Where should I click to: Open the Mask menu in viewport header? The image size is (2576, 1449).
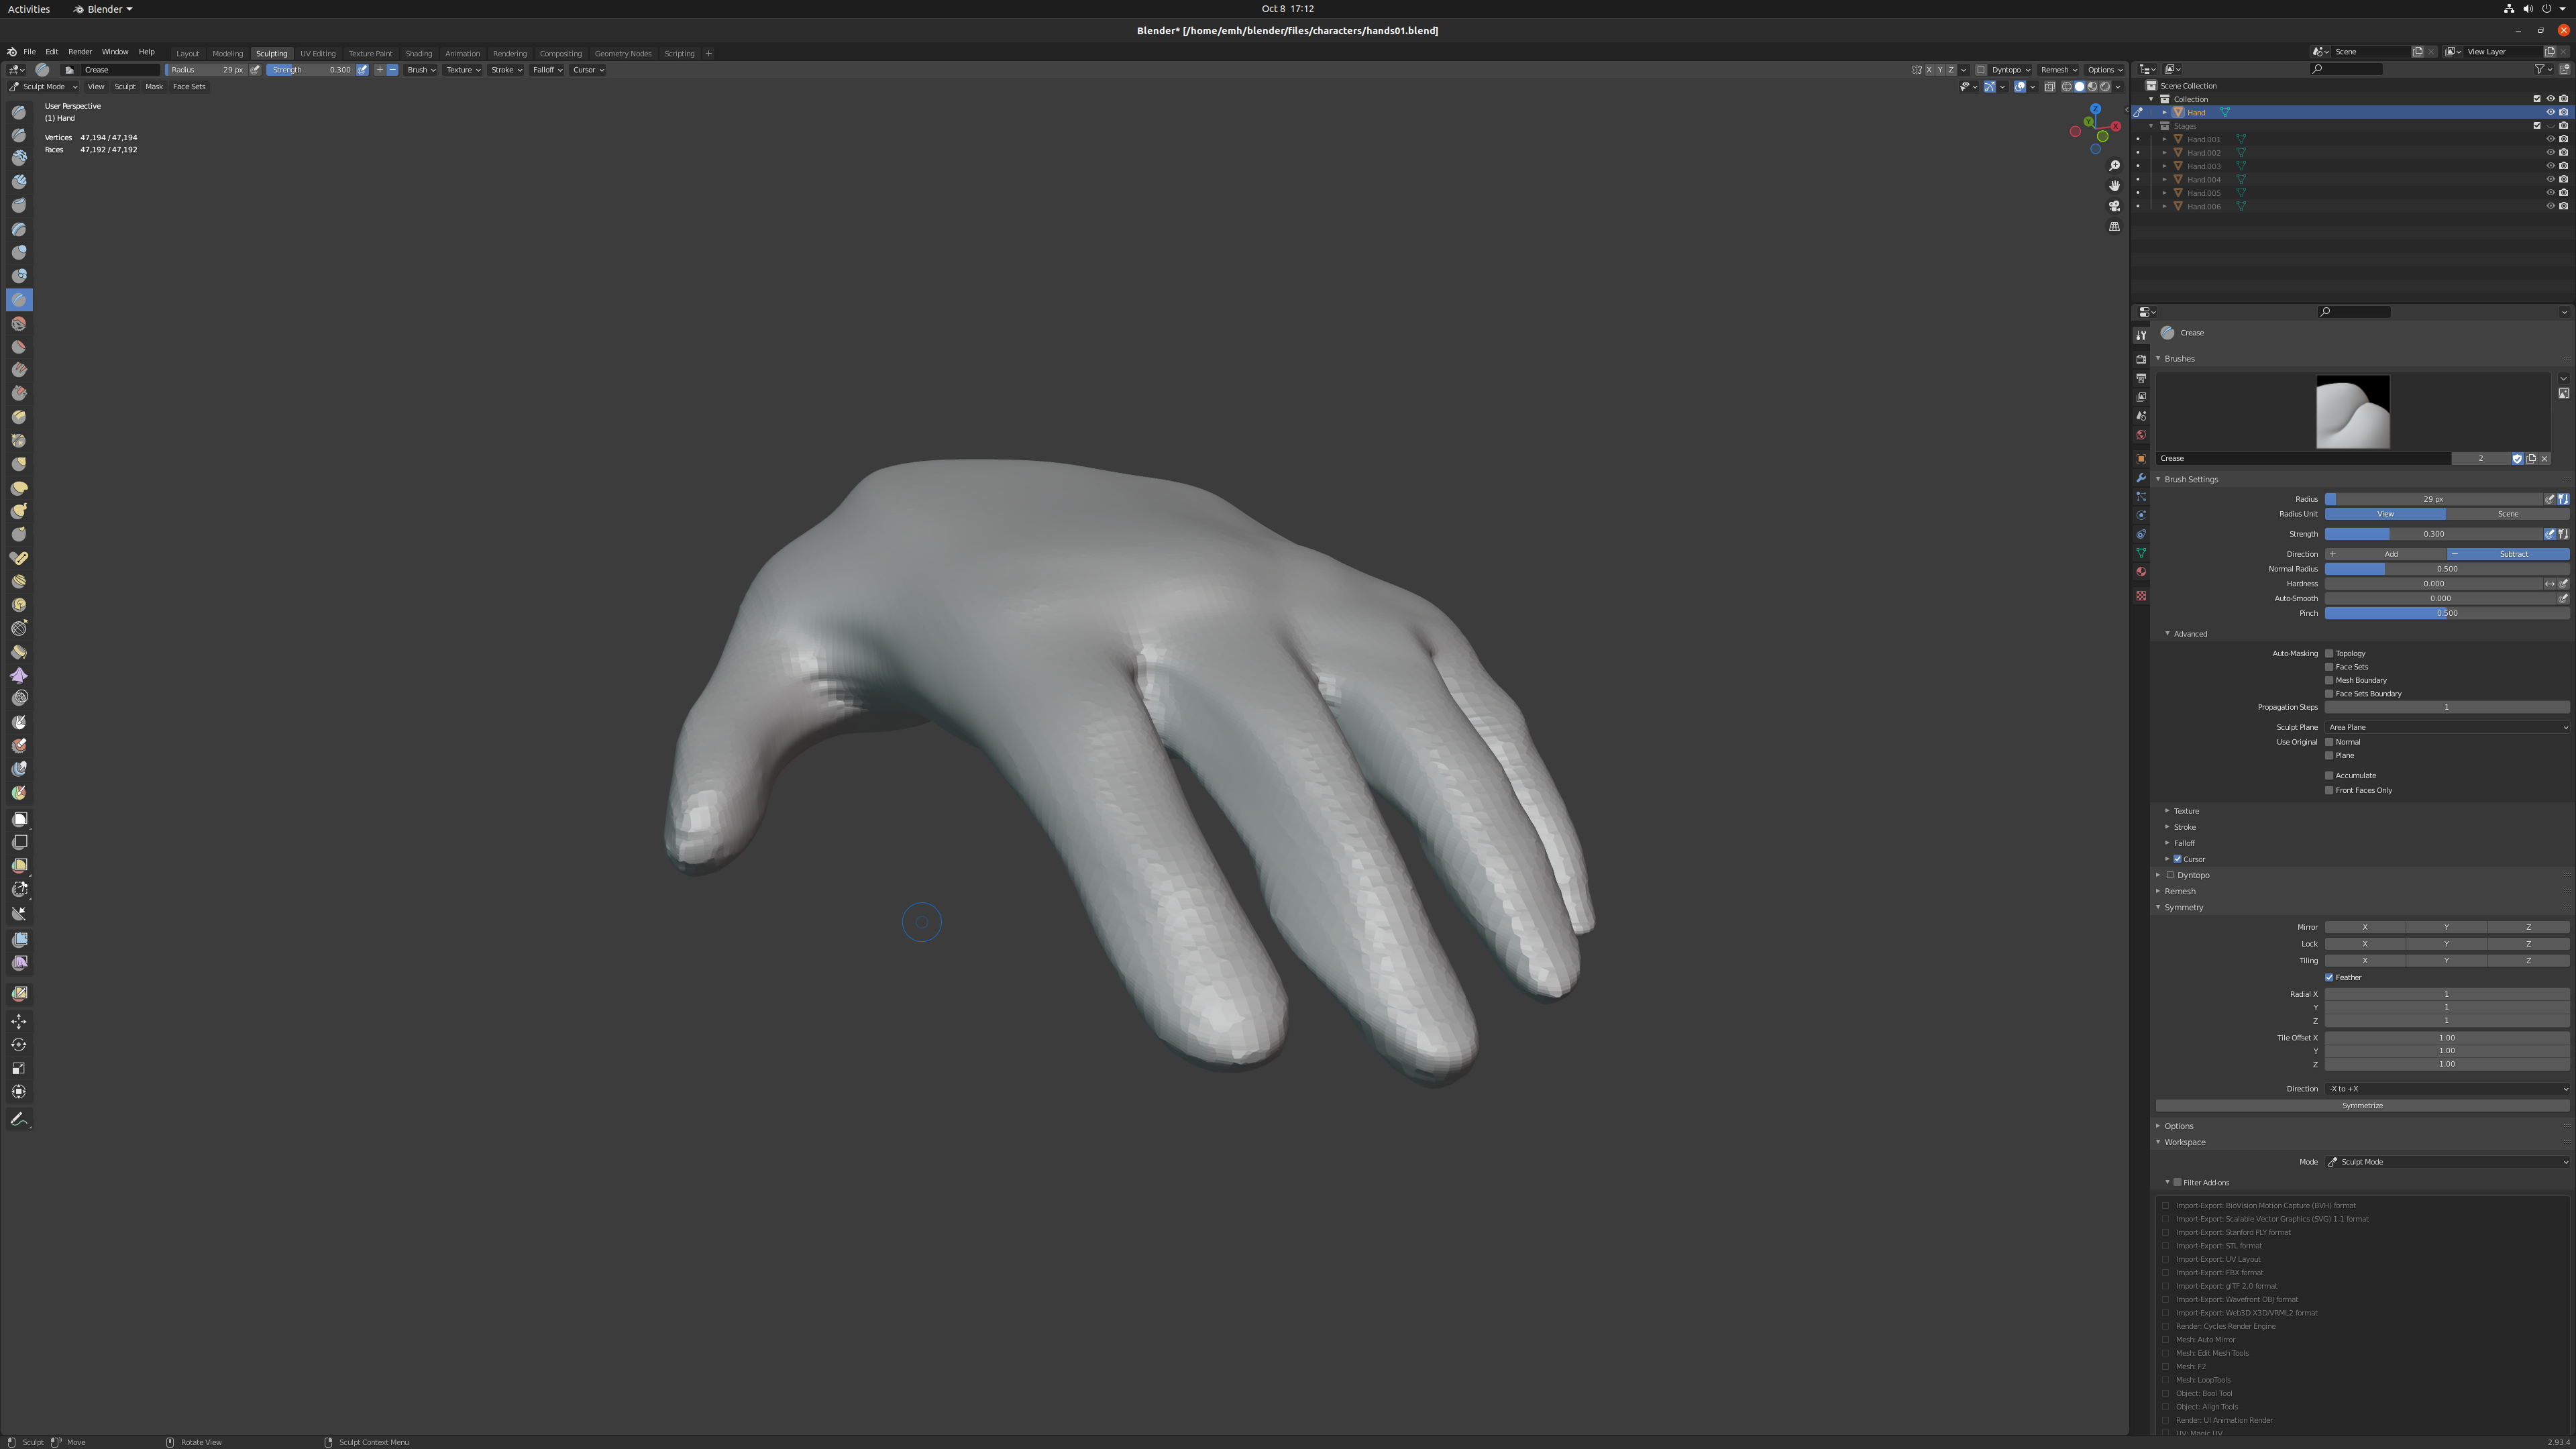[x=154, y=87]
